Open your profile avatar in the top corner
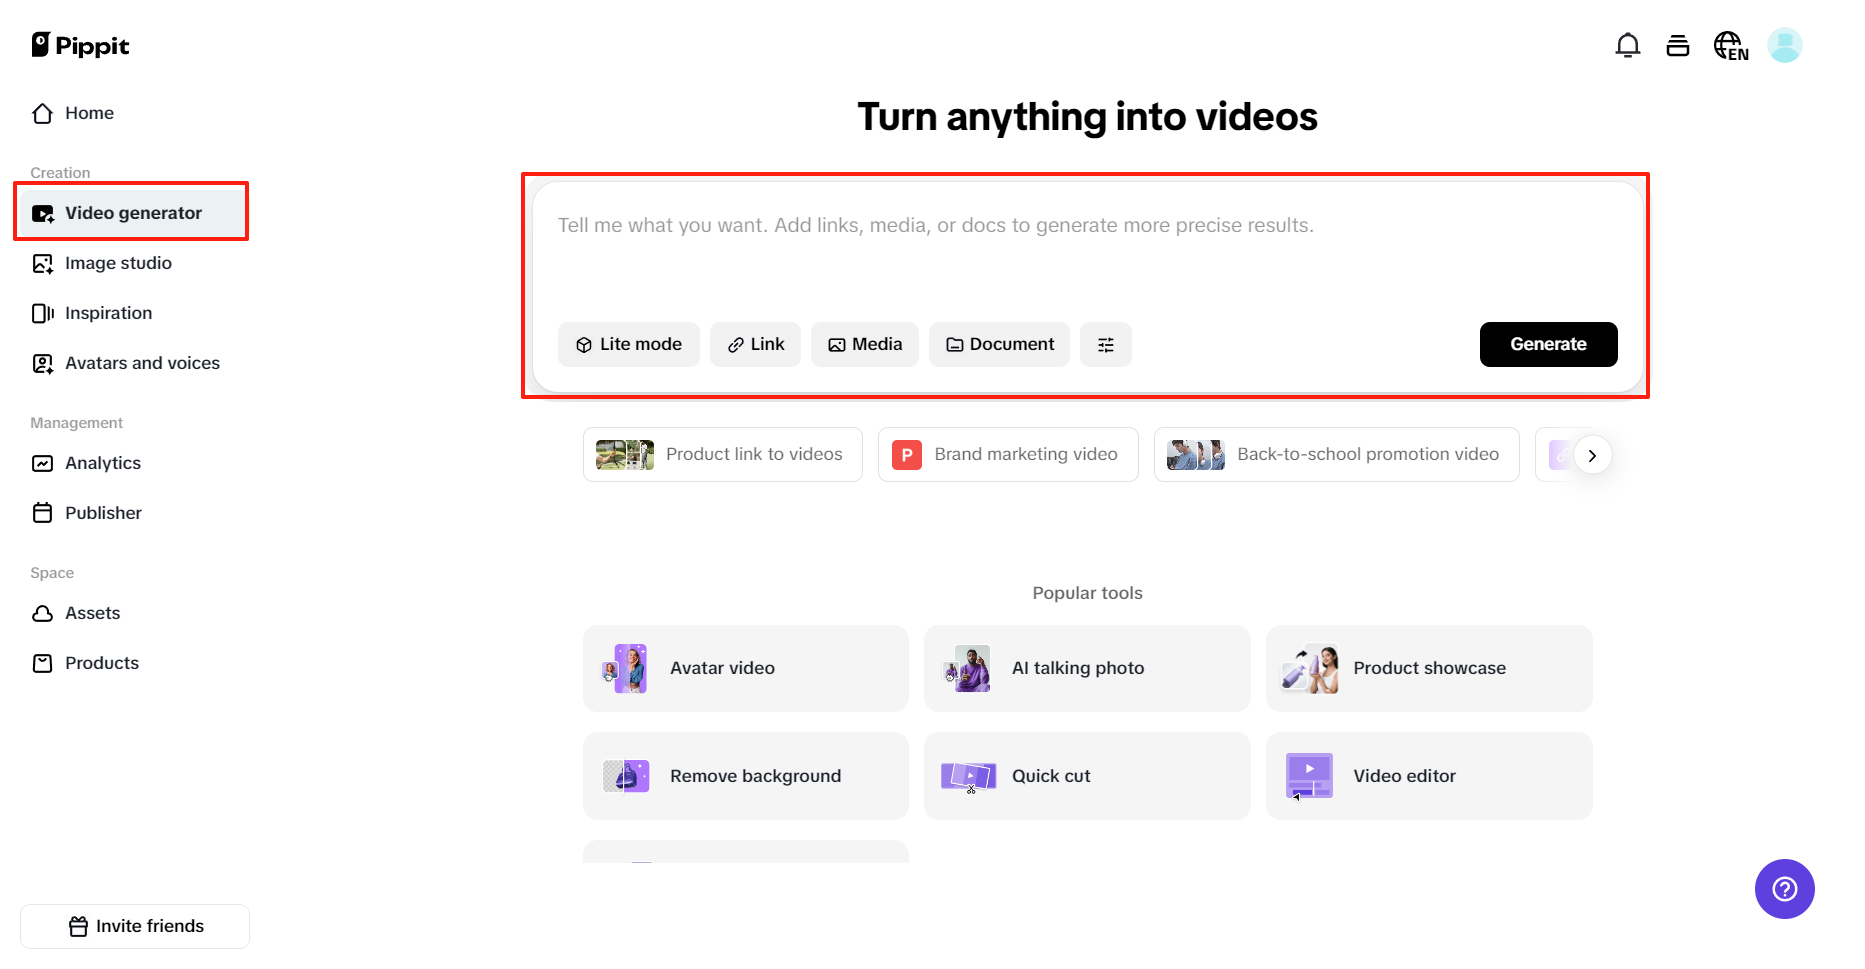This screenshot has height=969, width=1865. 1785,45
